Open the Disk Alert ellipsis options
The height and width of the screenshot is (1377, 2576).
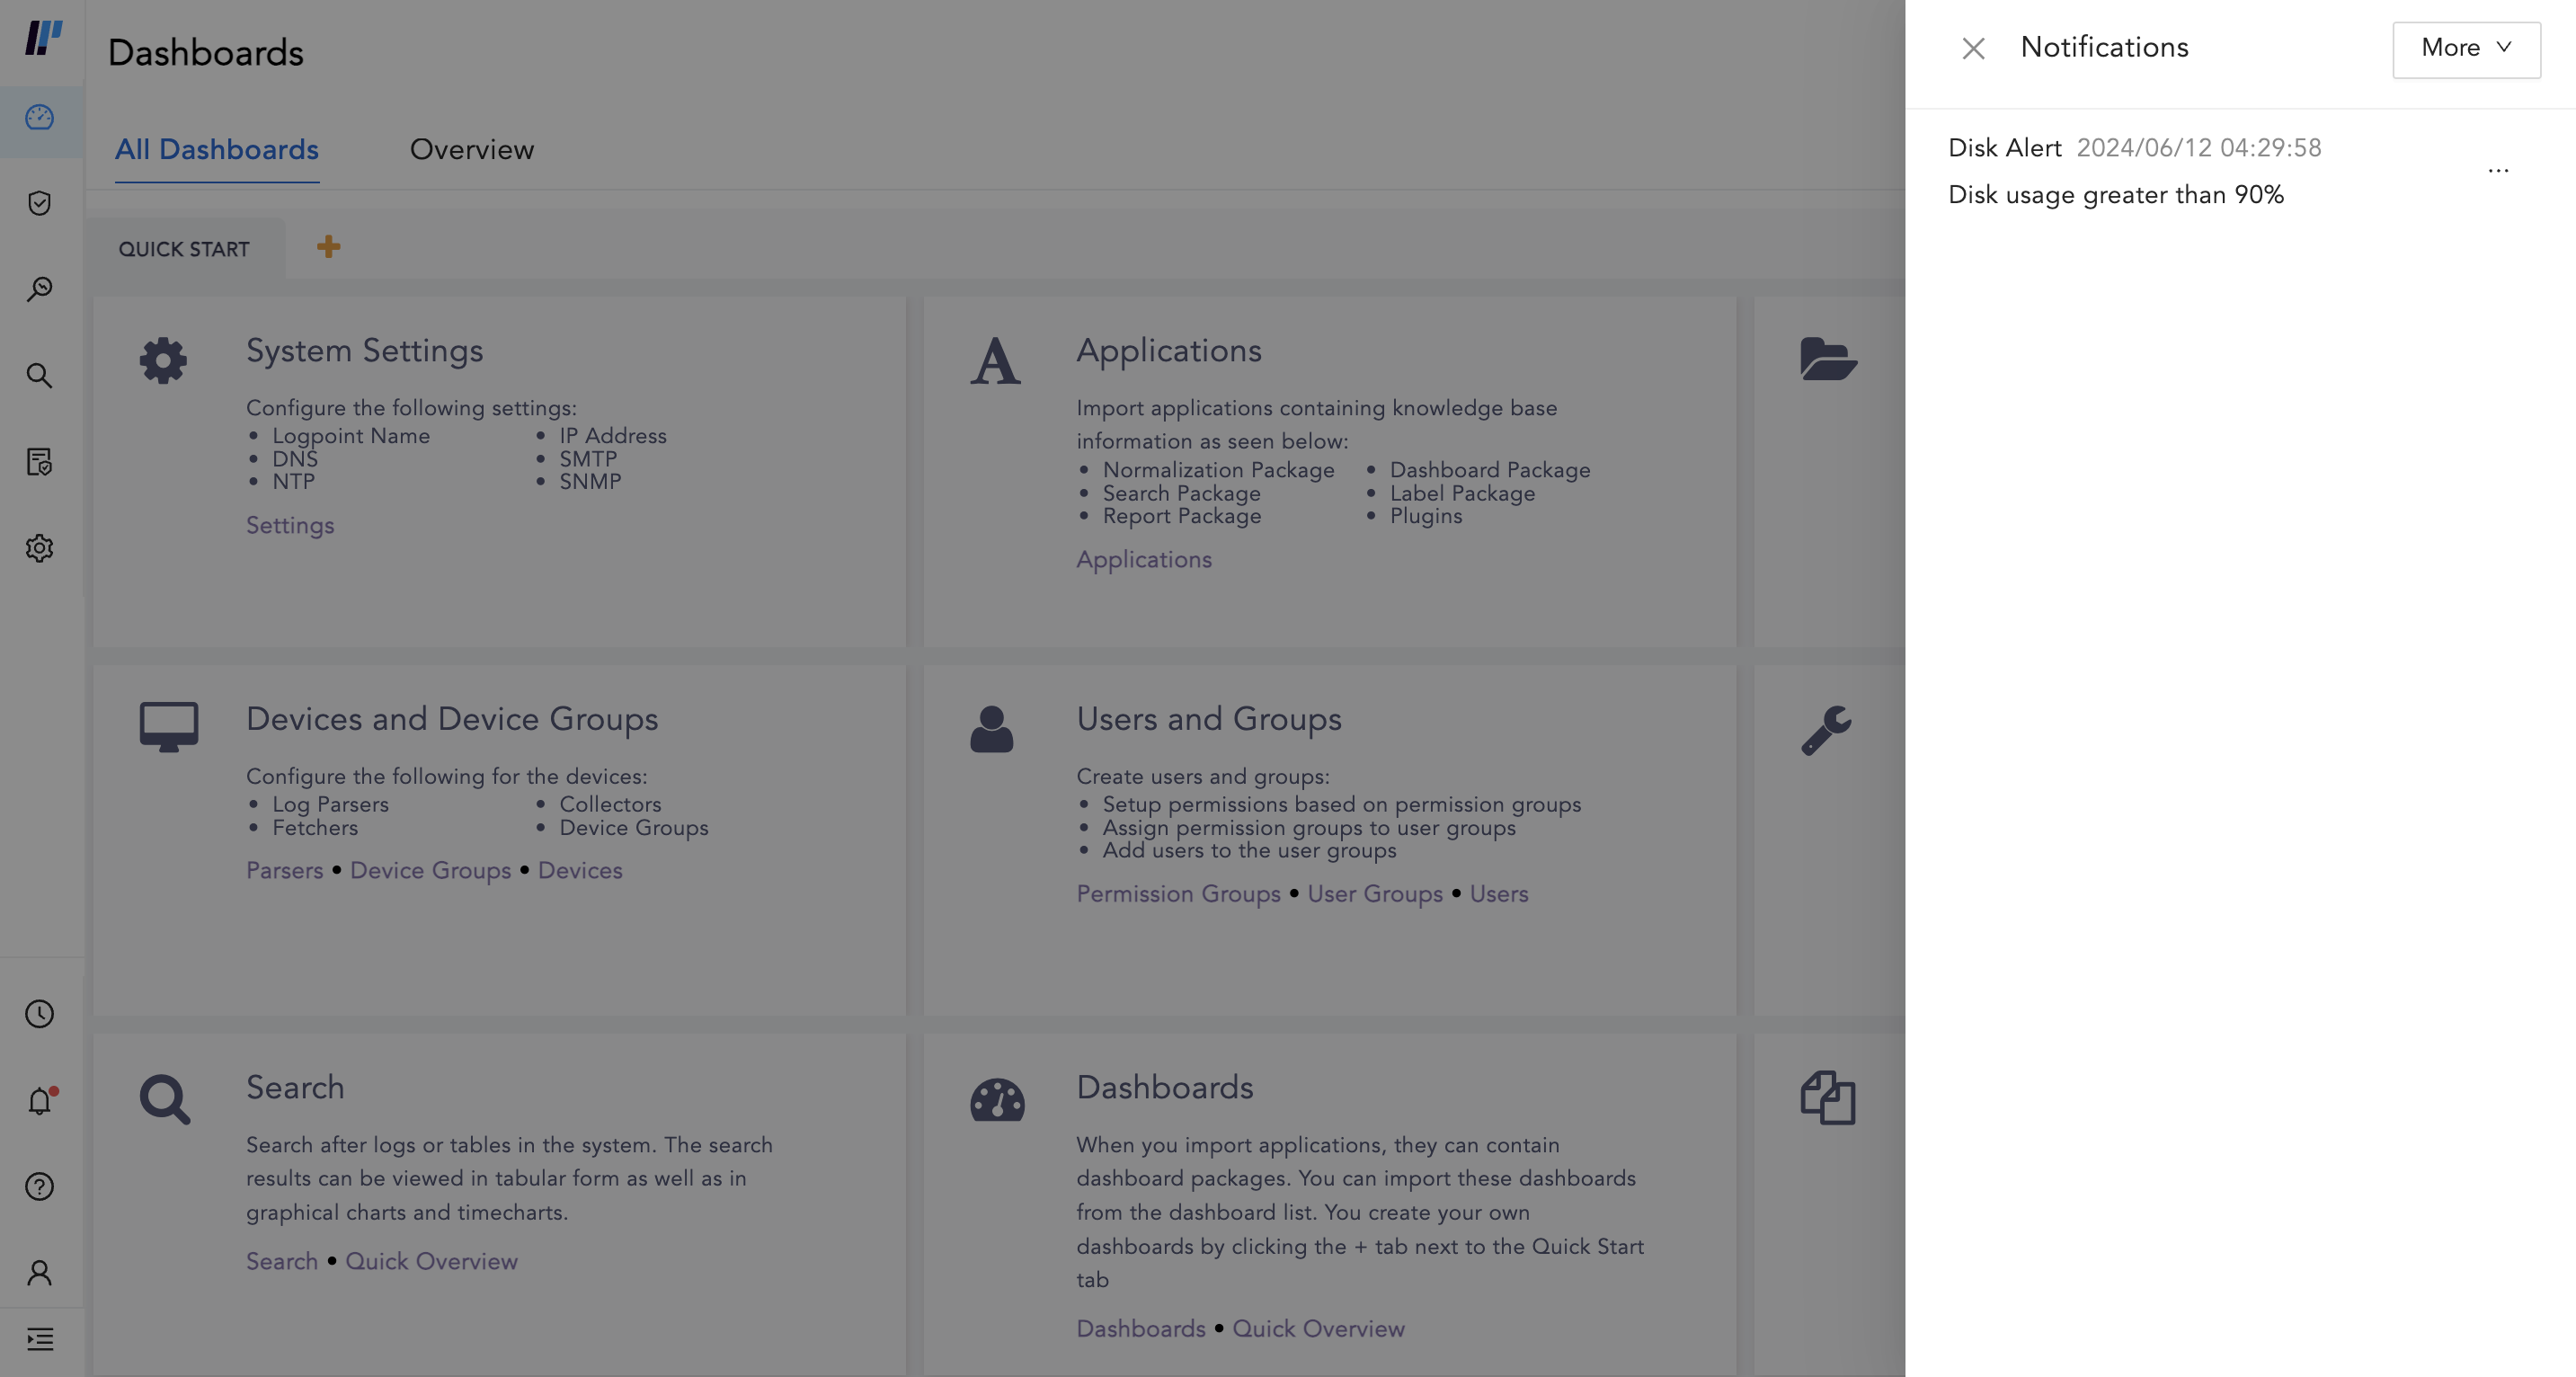point(2498,171)
